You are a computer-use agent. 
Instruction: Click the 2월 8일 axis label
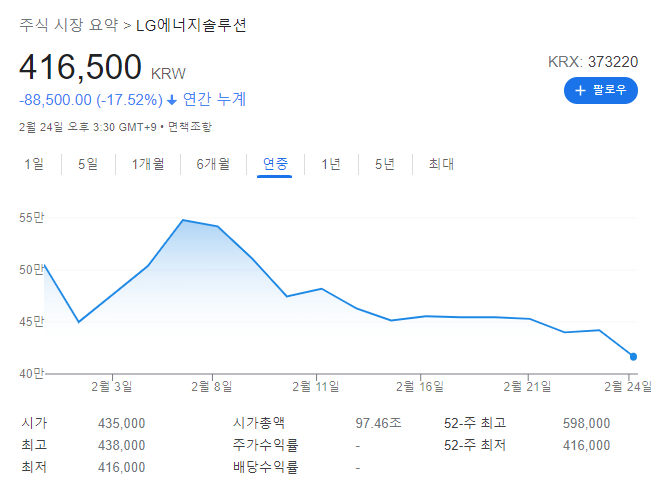[x=212, y=386]
